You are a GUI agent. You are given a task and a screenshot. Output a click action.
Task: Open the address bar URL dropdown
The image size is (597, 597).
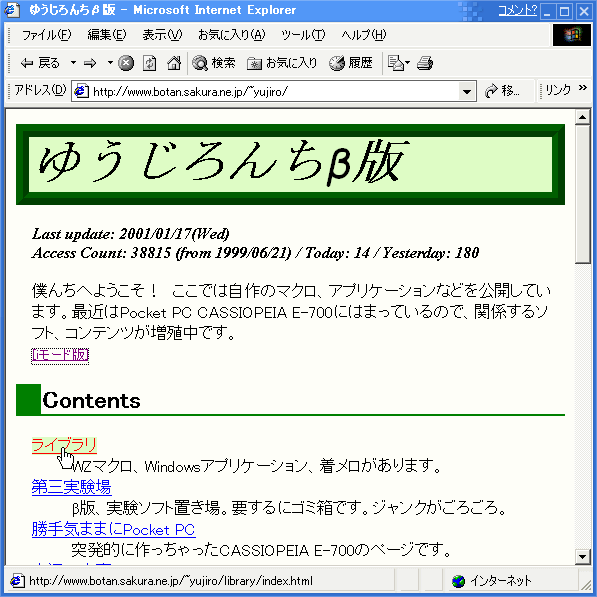(x=467, y=91)
